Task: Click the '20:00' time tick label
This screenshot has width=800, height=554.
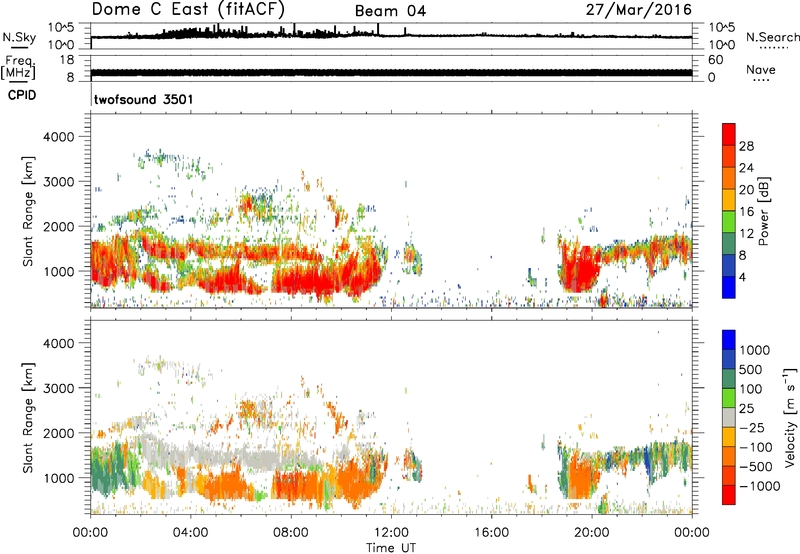Action: 591,533
